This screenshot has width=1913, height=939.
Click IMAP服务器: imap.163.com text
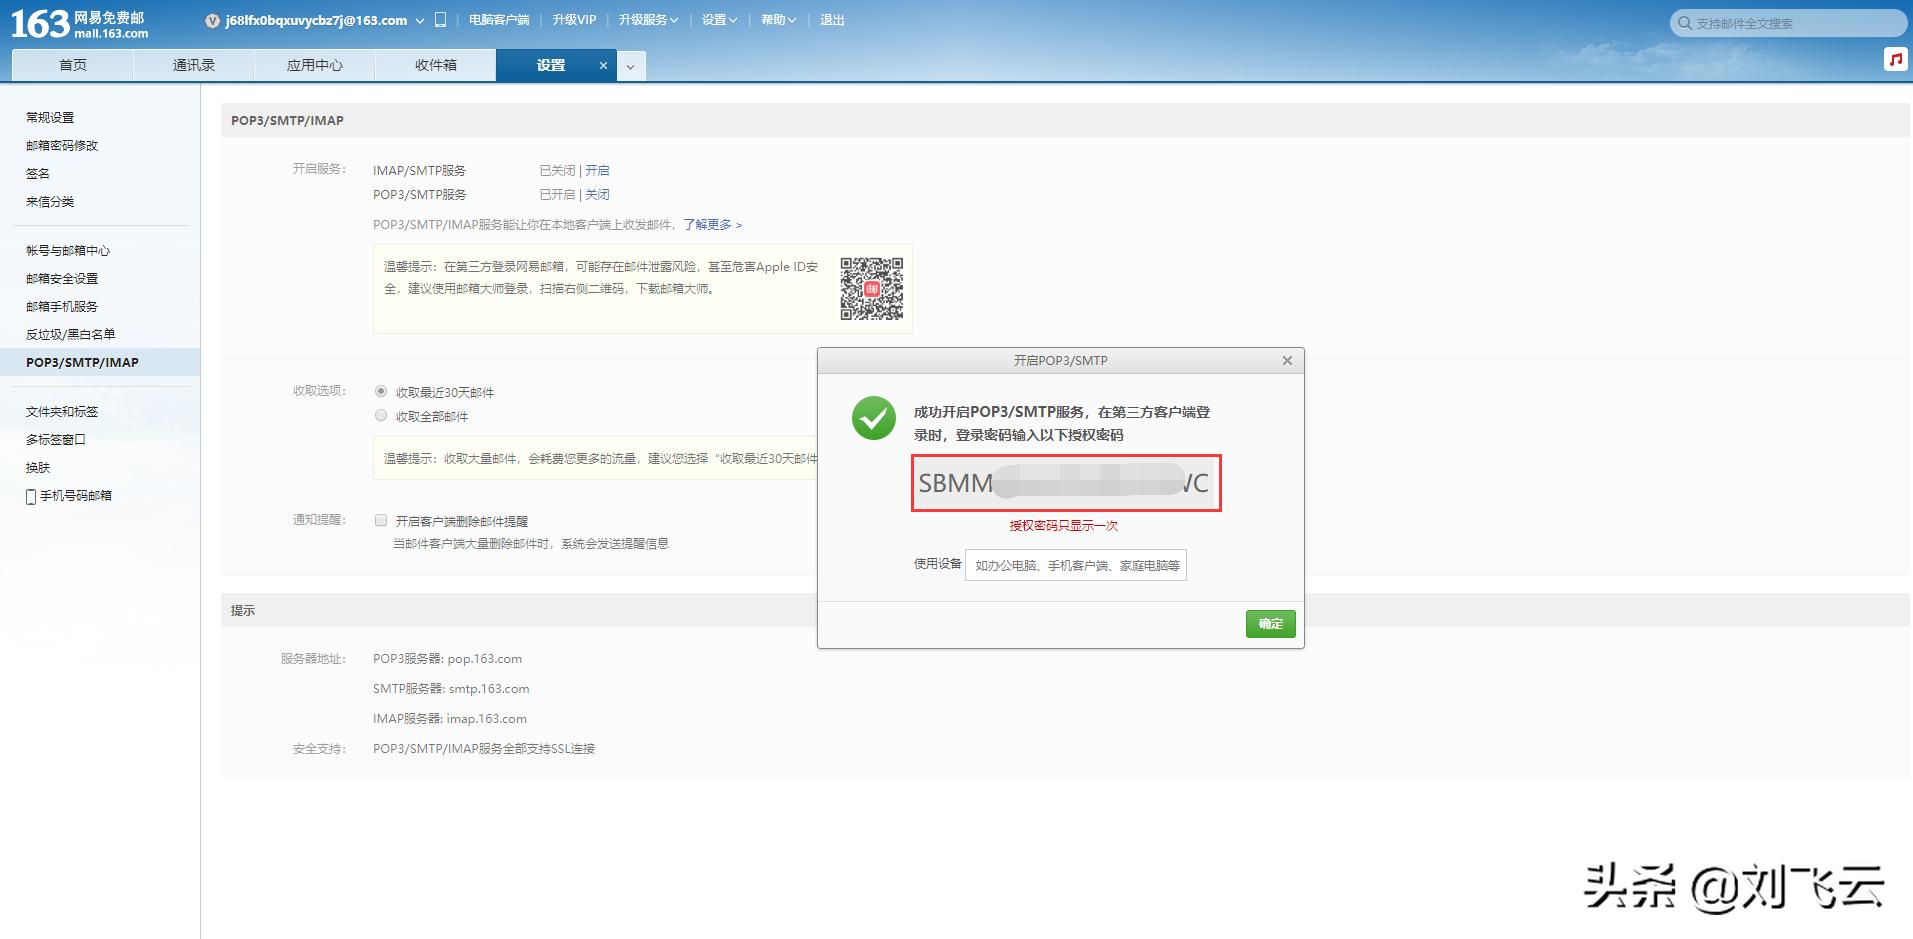[450, 719]
